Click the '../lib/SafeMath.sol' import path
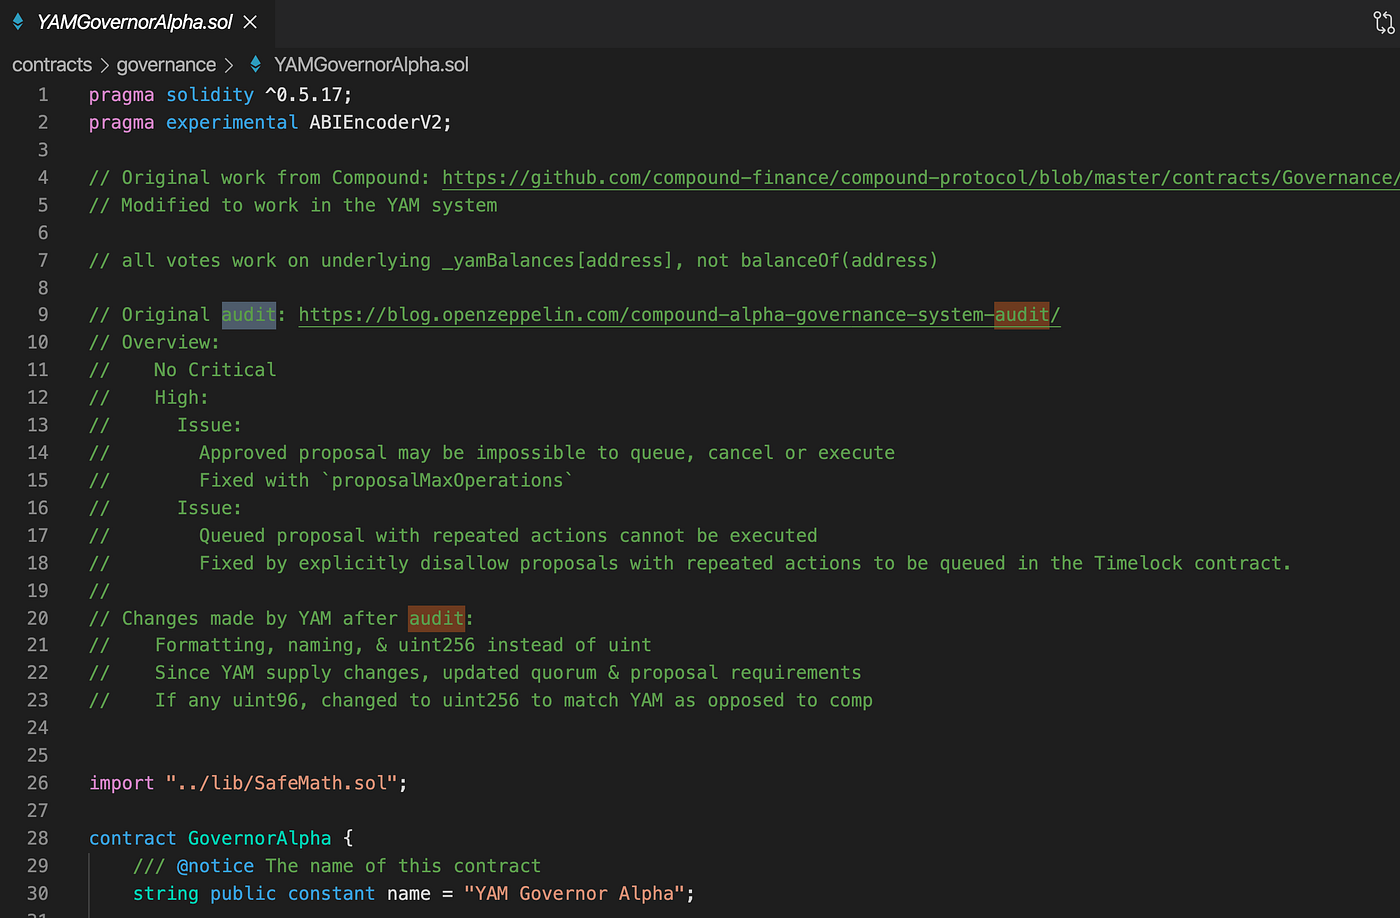This screenshot has width=1400, height=918. pos(282,783)
